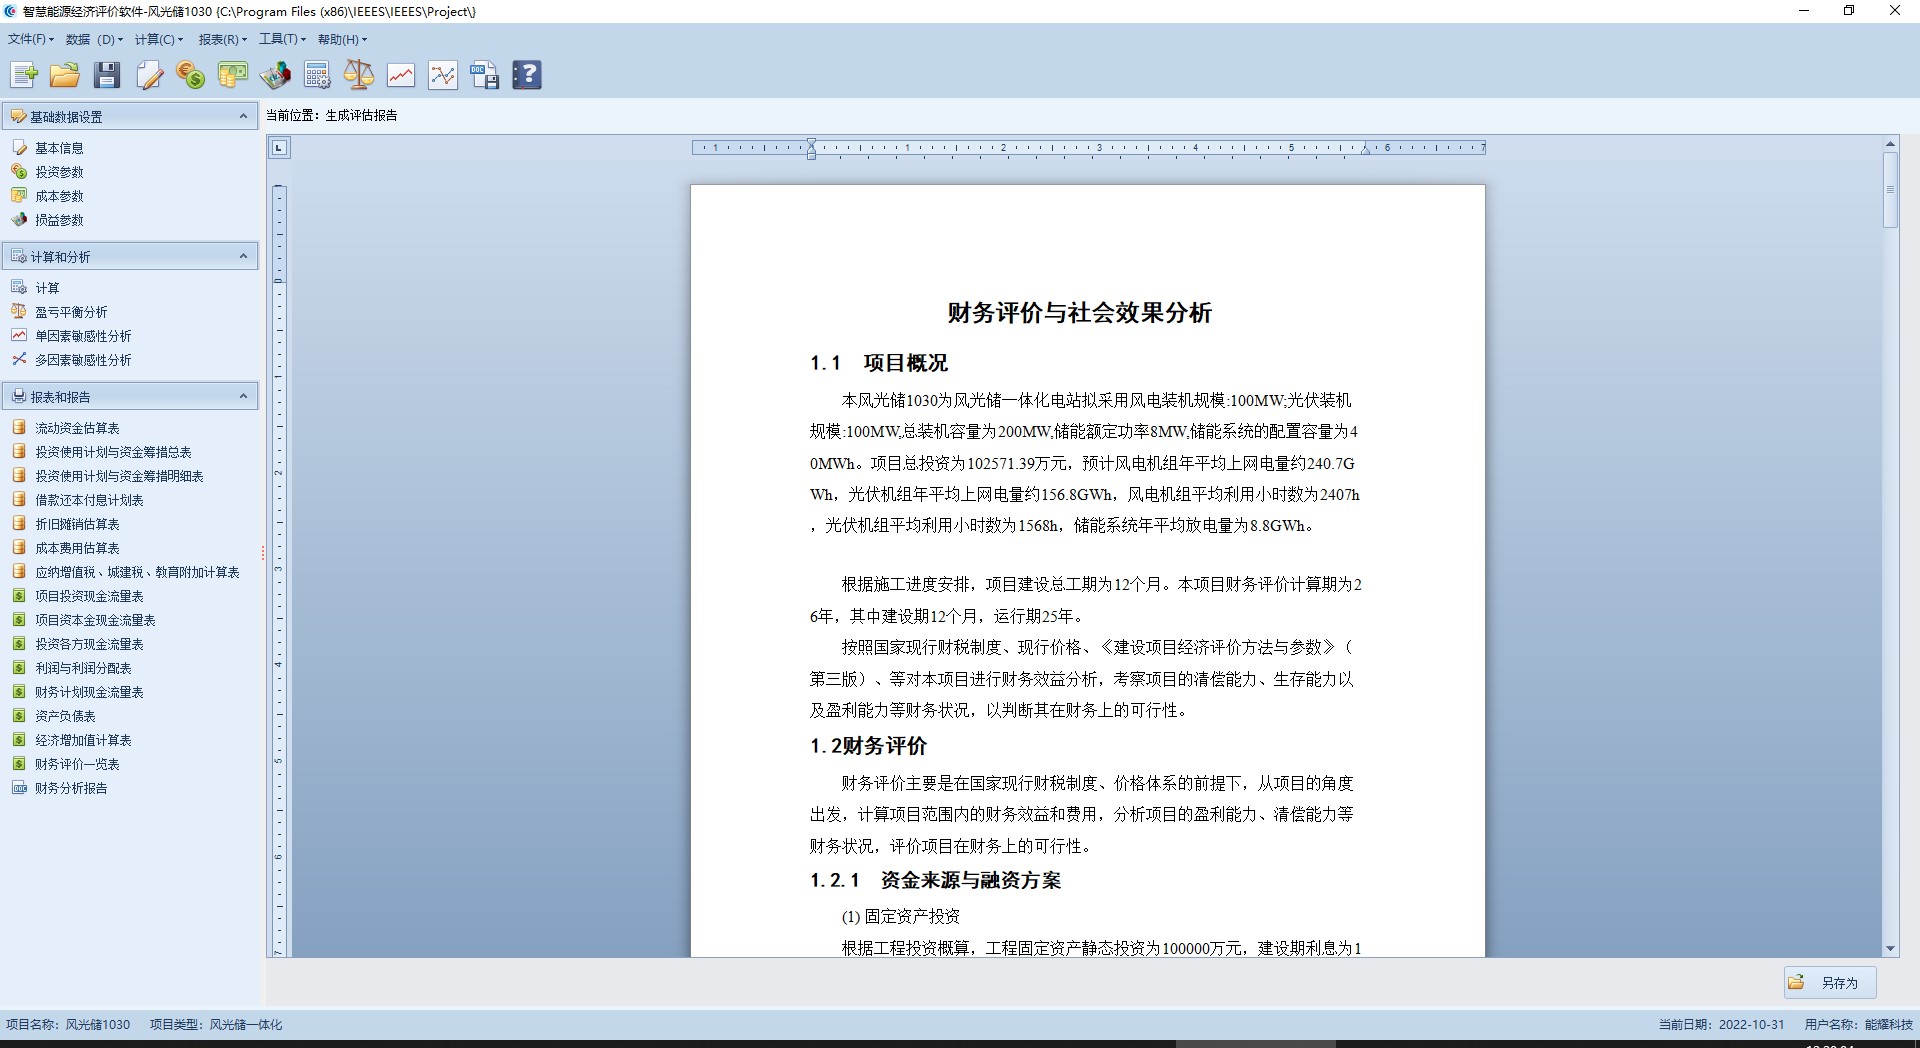This screenshot has width=1920, height=1048.
Task: Select 基本信息 in the sidebar
Action: [x=59, y=148]
